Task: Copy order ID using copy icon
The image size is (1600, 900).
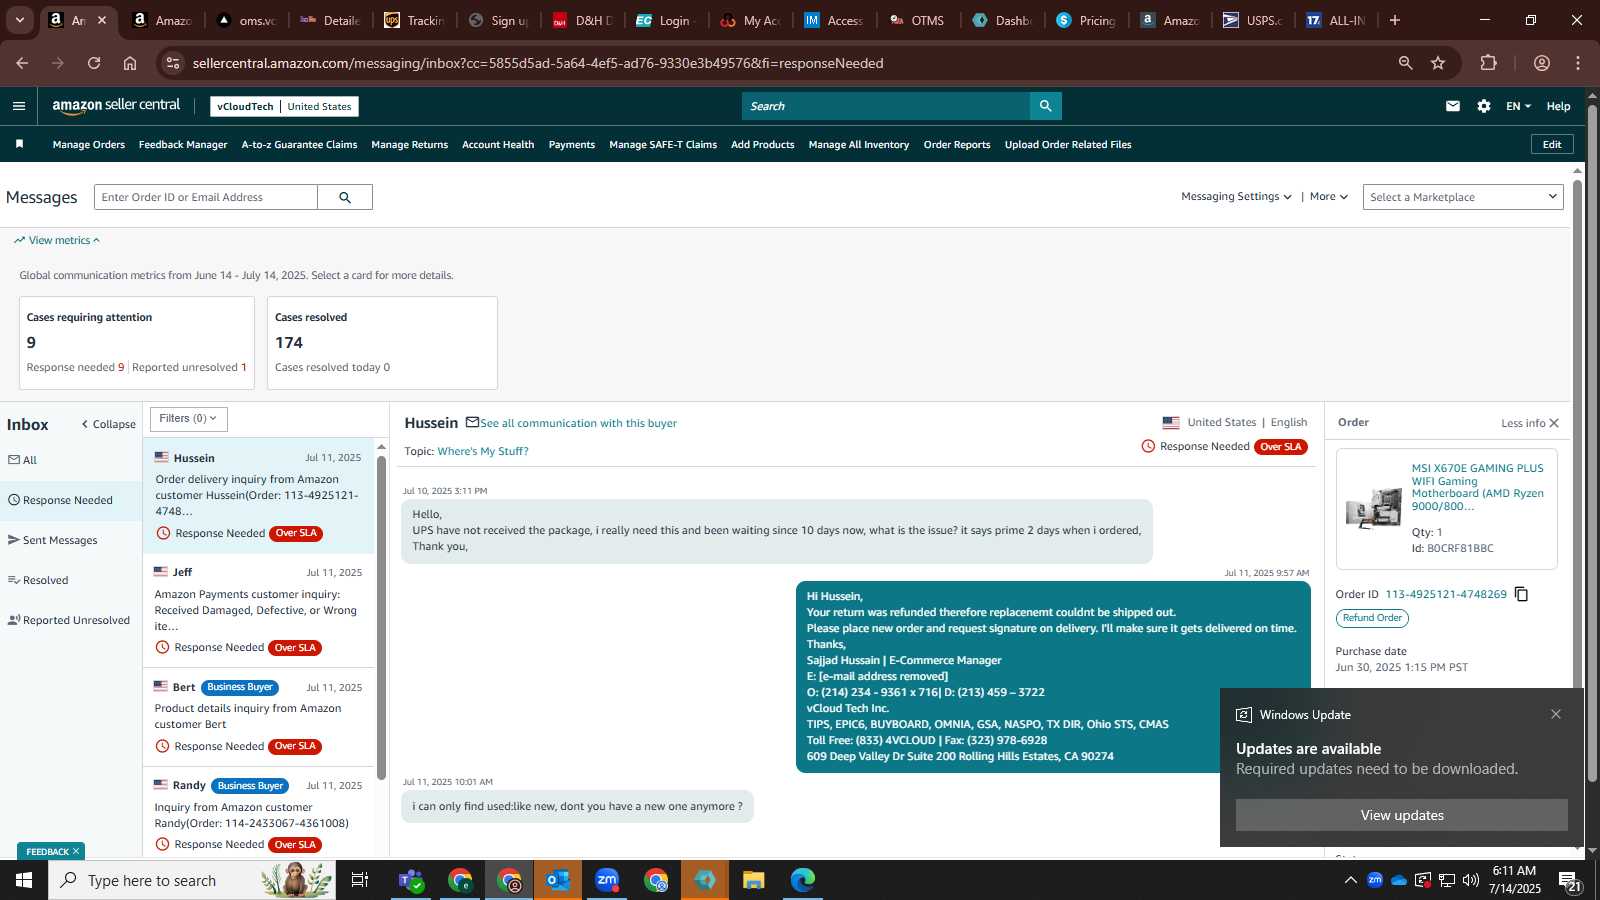Action: [x=1521, y=594]
